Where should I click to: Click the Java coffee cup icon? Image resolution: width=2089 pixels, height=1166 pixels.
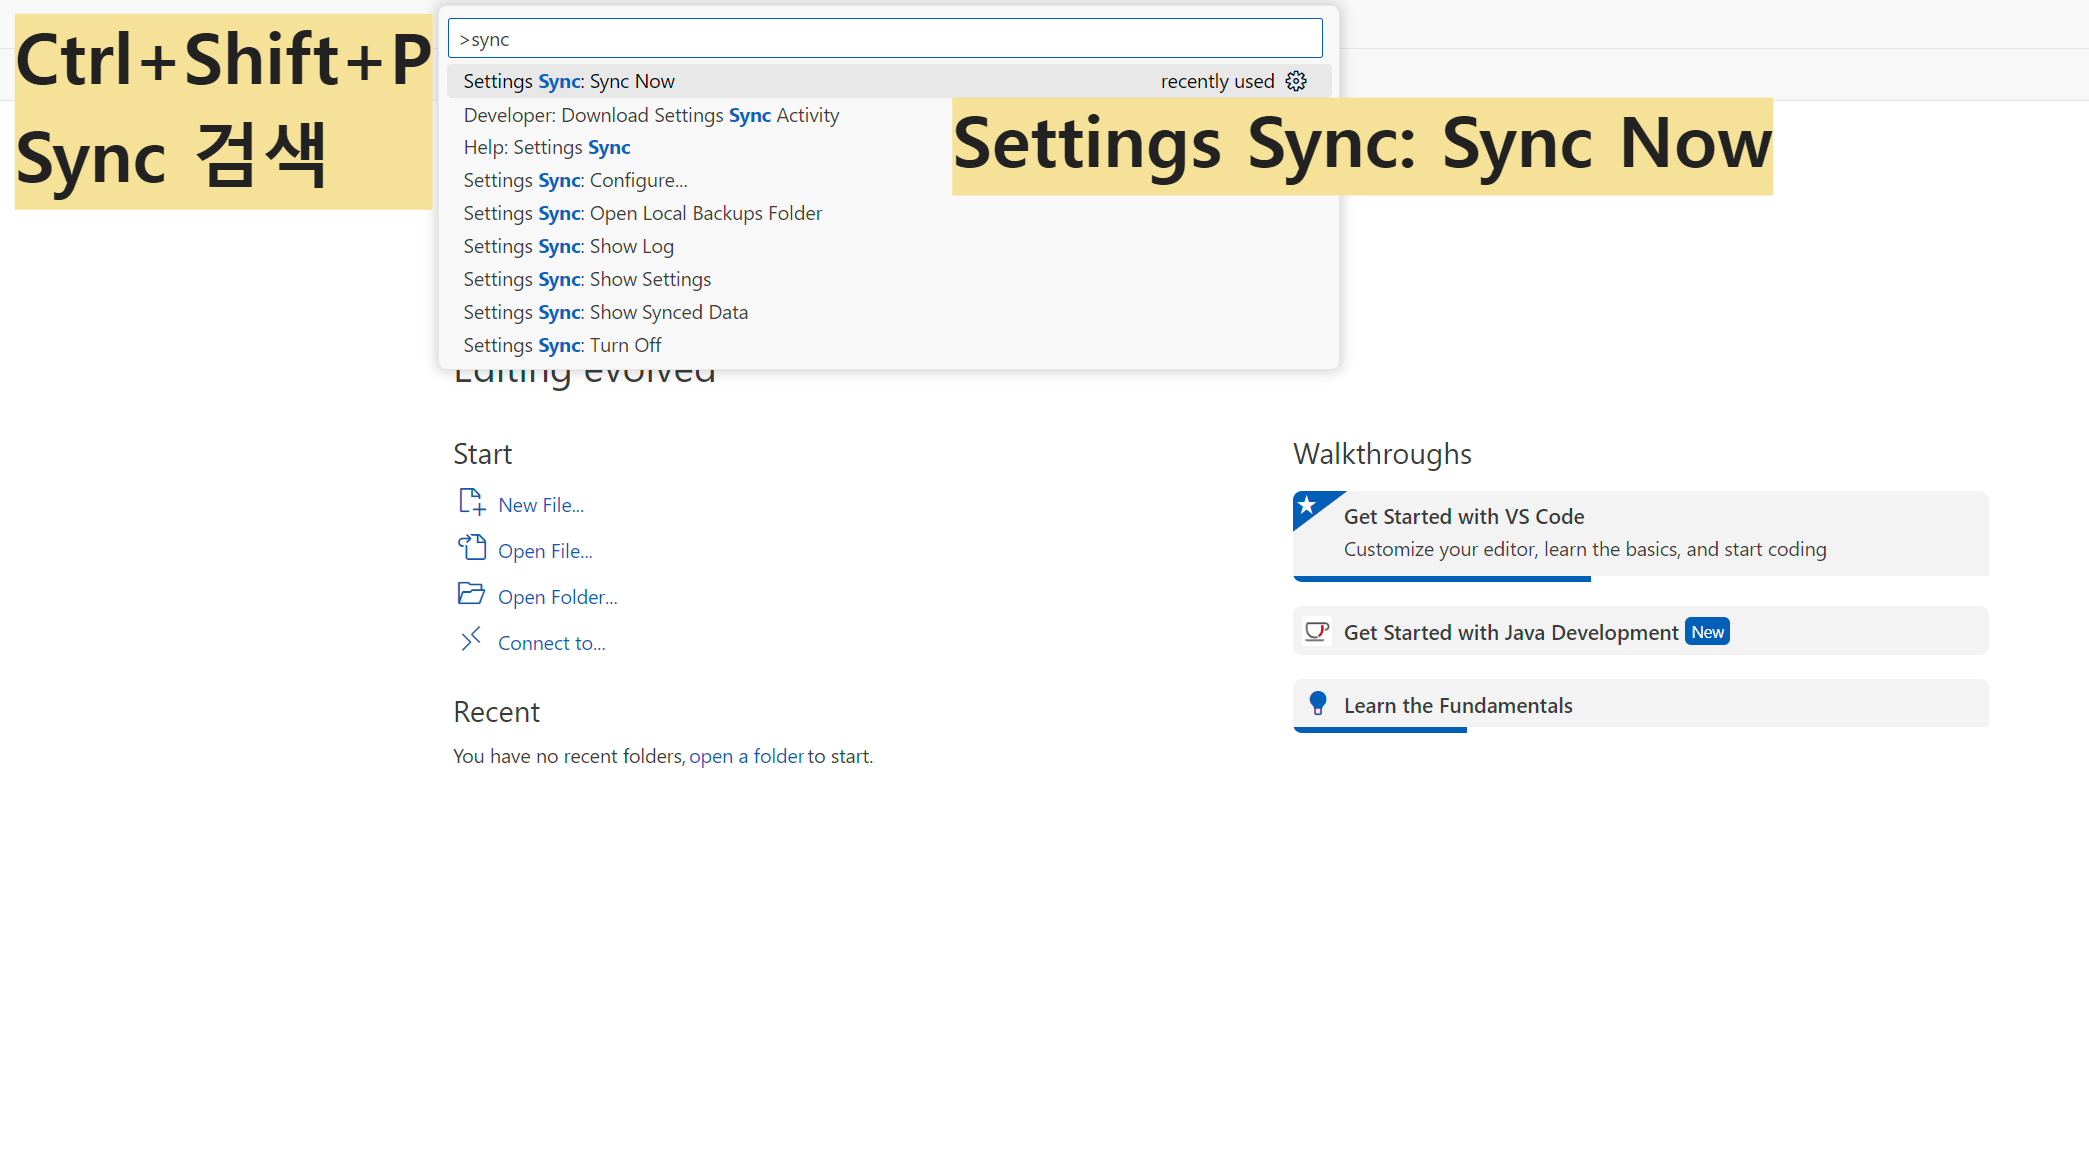coord(1317,632)
